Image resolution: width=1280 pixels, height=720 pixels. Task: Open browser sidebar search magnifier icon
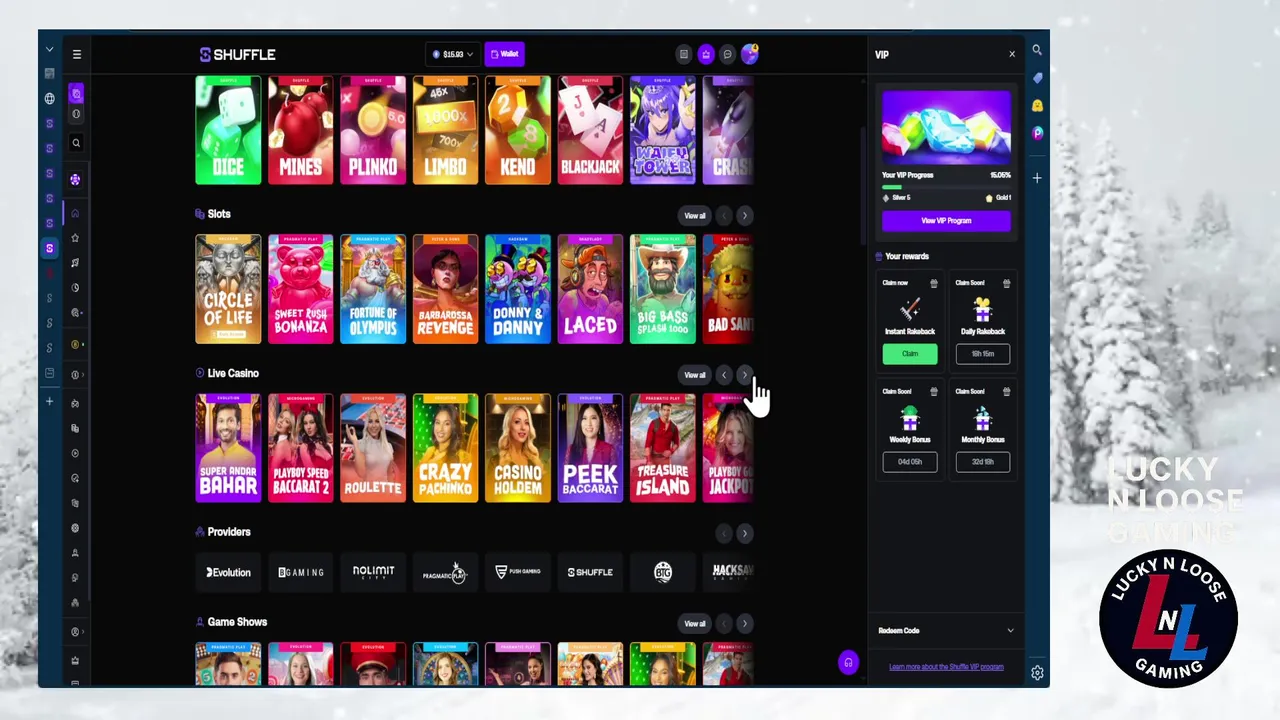tap(1038, 50)
